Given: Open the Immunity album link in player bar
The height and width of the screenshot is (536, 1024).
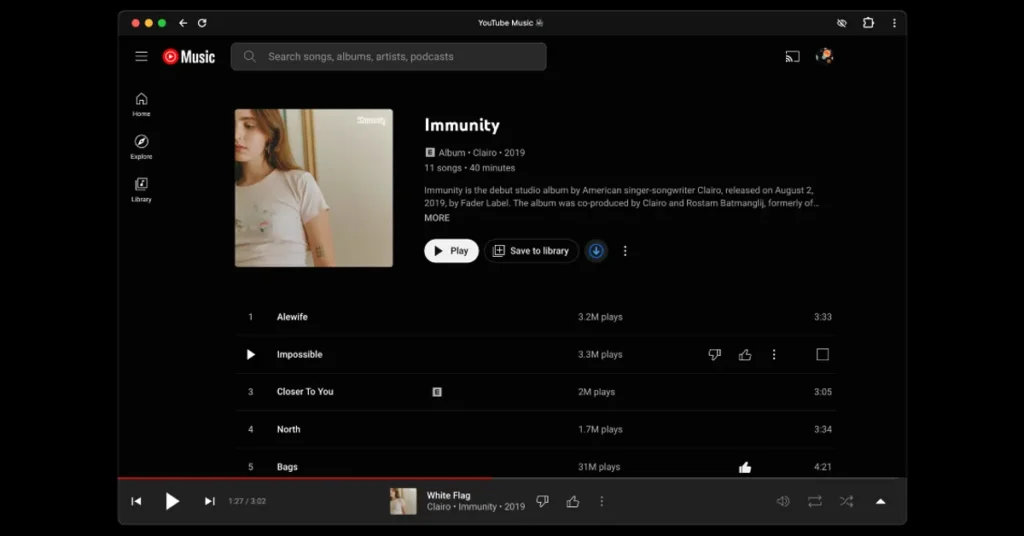Looking at the screenshot, I should tap(477, 507).
